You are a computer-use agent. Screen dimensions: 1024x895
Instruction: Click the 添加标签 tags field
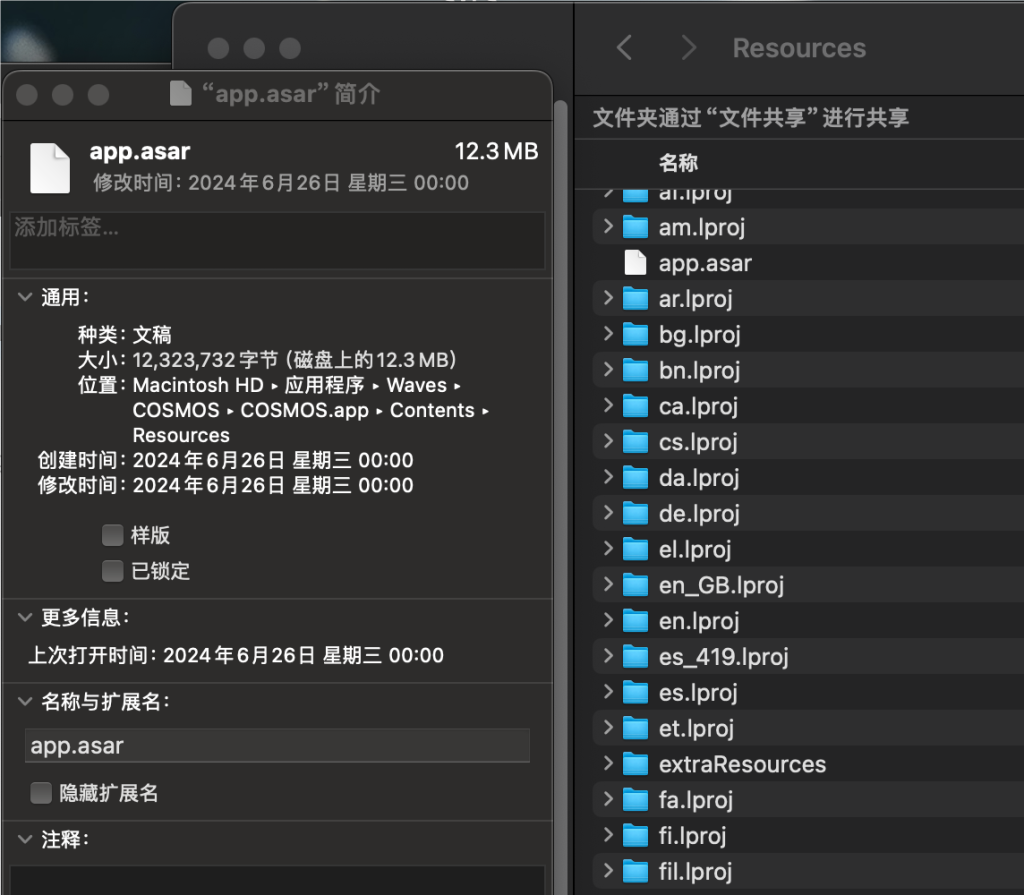tap(277, 239)
